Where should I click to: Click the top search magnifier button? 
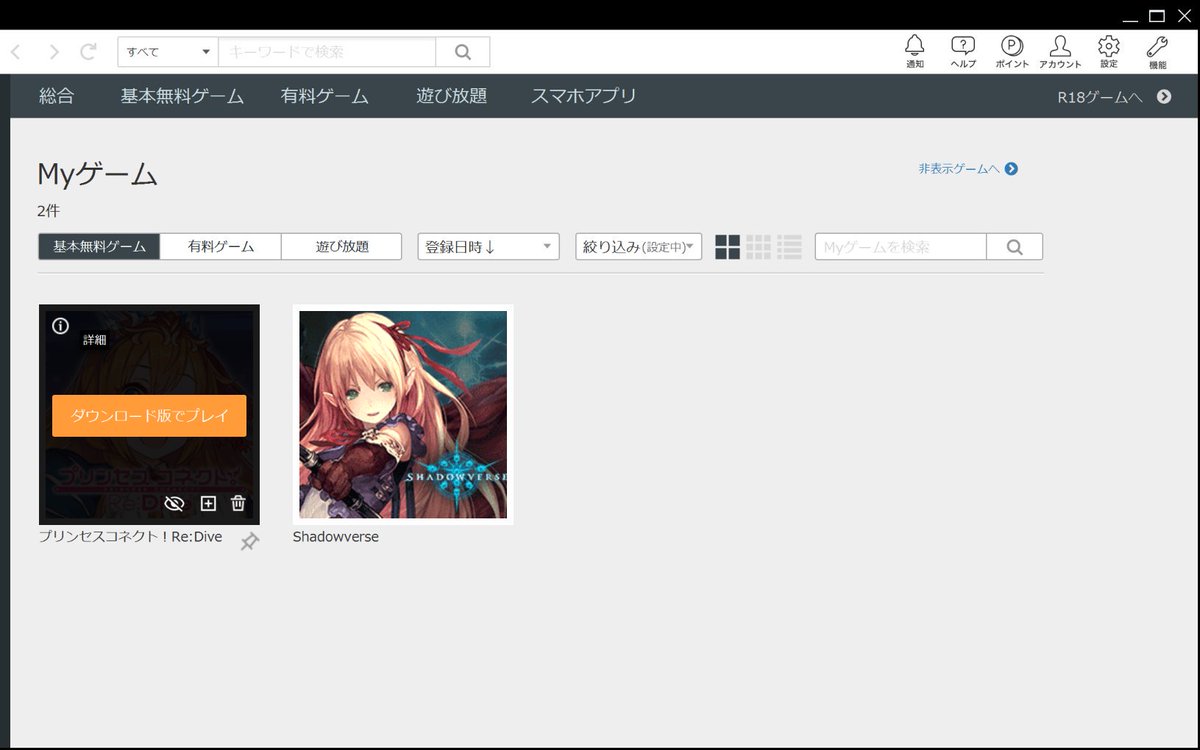click(463, 52)
